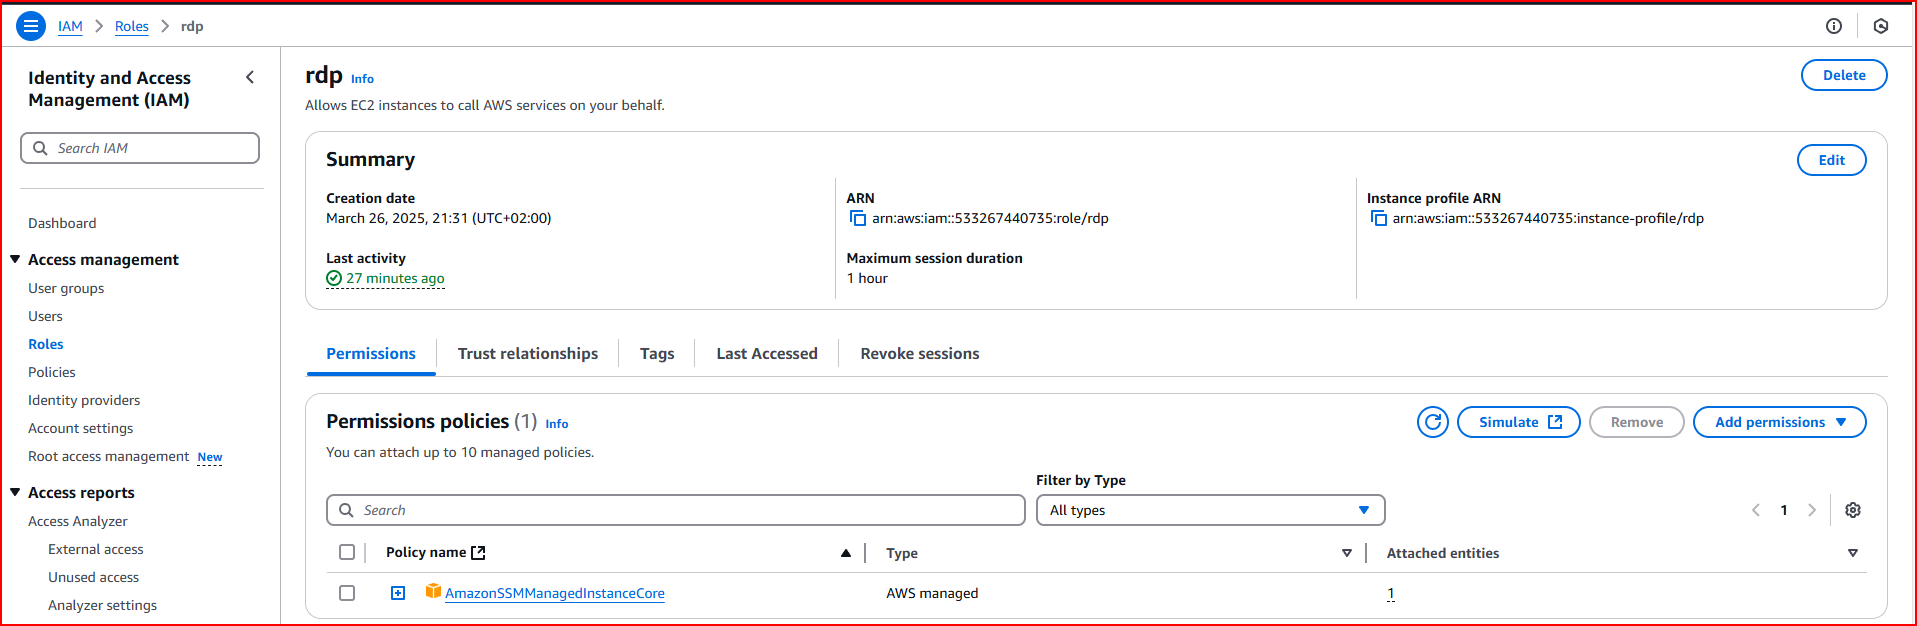Go to Roles breadcrumb link
The height and width of the screenshot is (626, 1917).
point(132,26)
